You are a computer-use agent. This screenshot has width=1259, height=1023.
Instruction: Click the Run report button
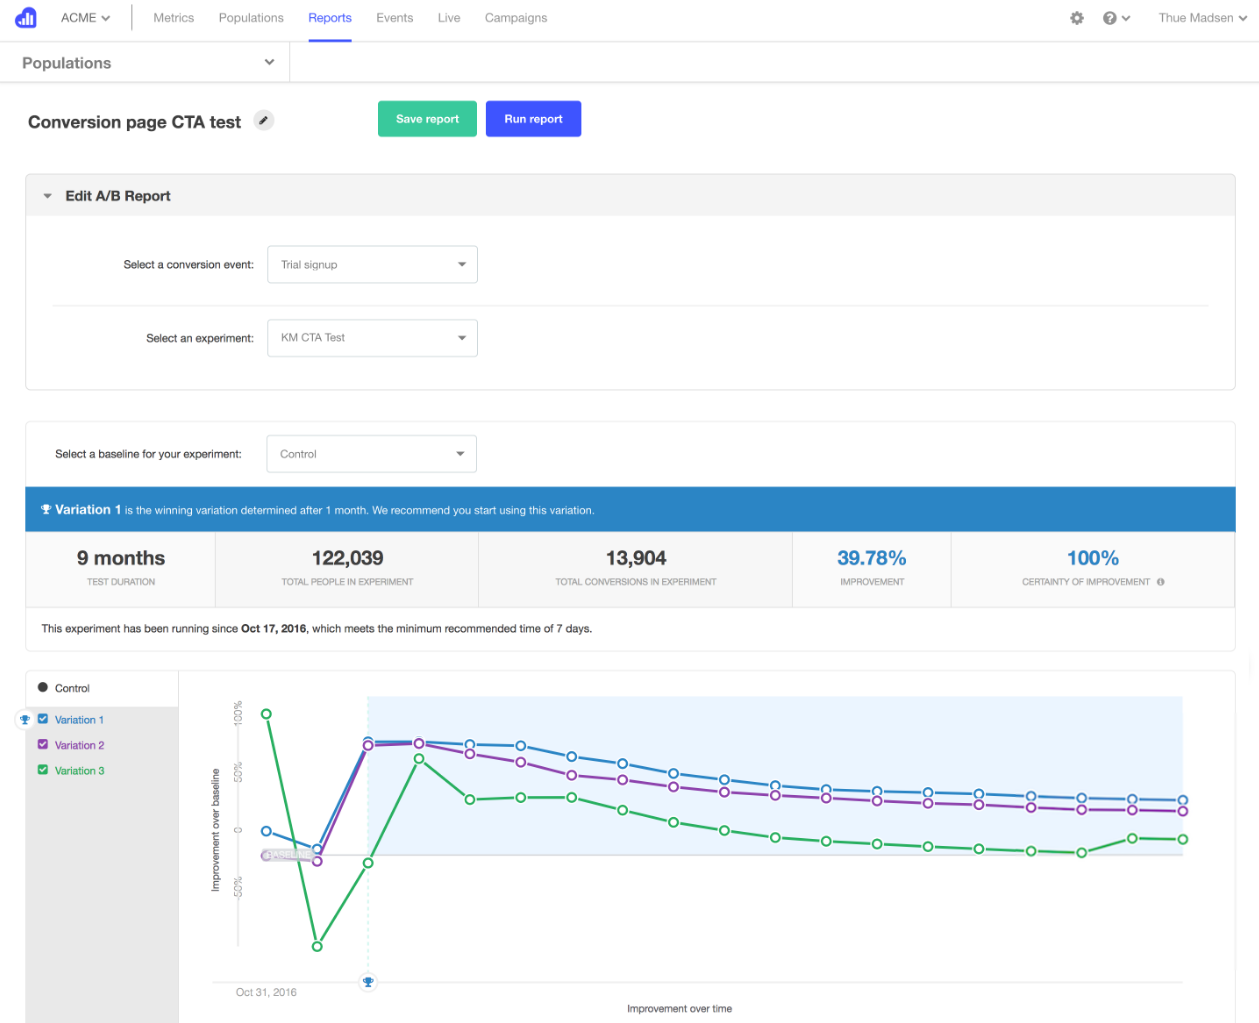[533, 118]
